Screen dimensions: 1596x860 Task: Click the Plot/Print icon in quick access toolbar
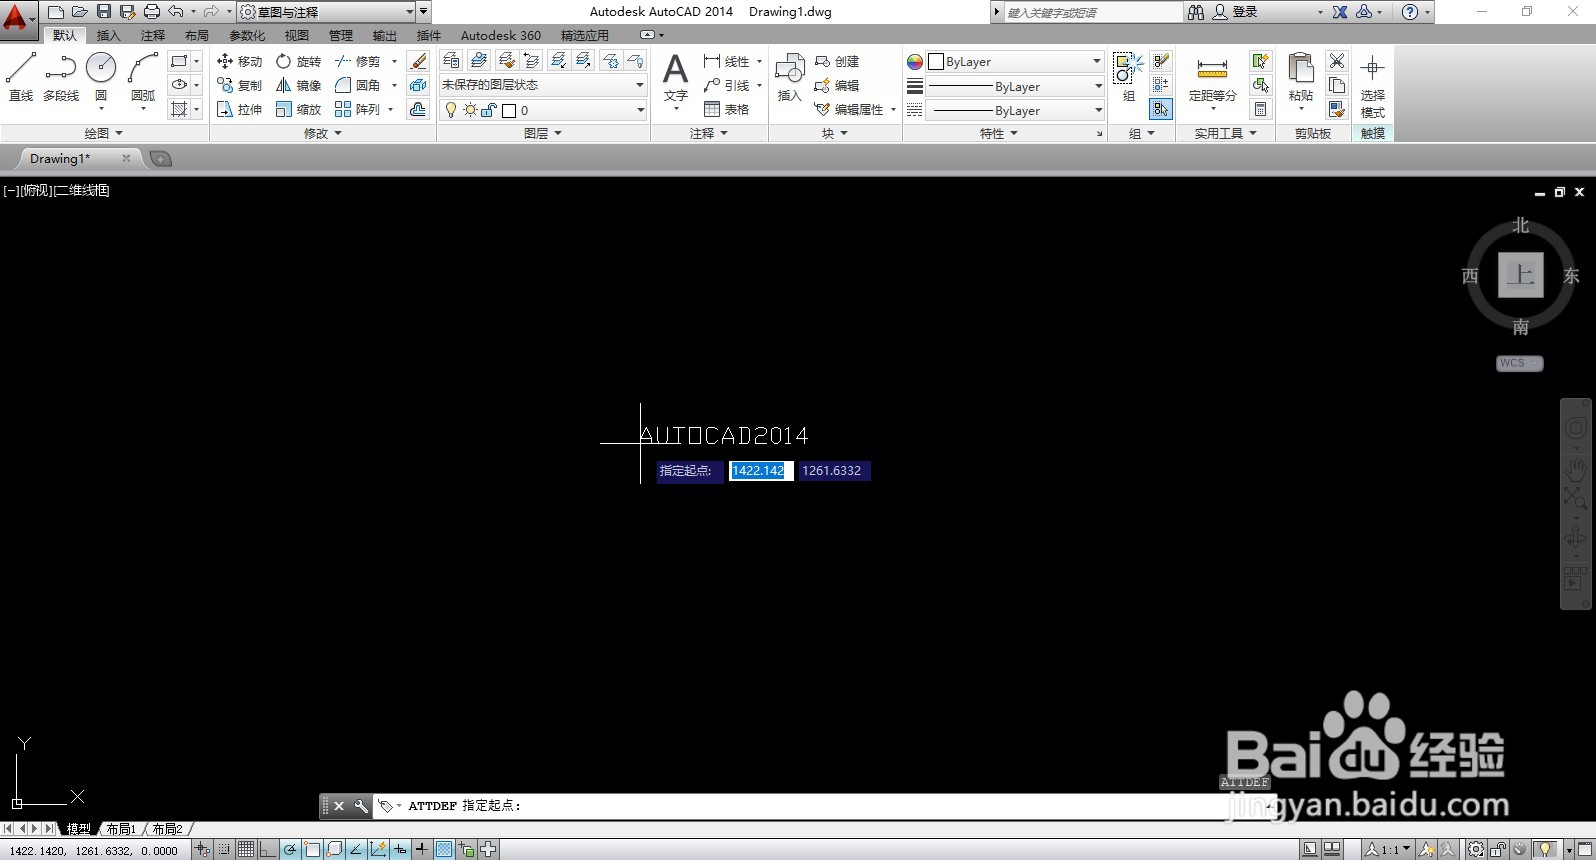pyautogui.click(x=152, y=12)
